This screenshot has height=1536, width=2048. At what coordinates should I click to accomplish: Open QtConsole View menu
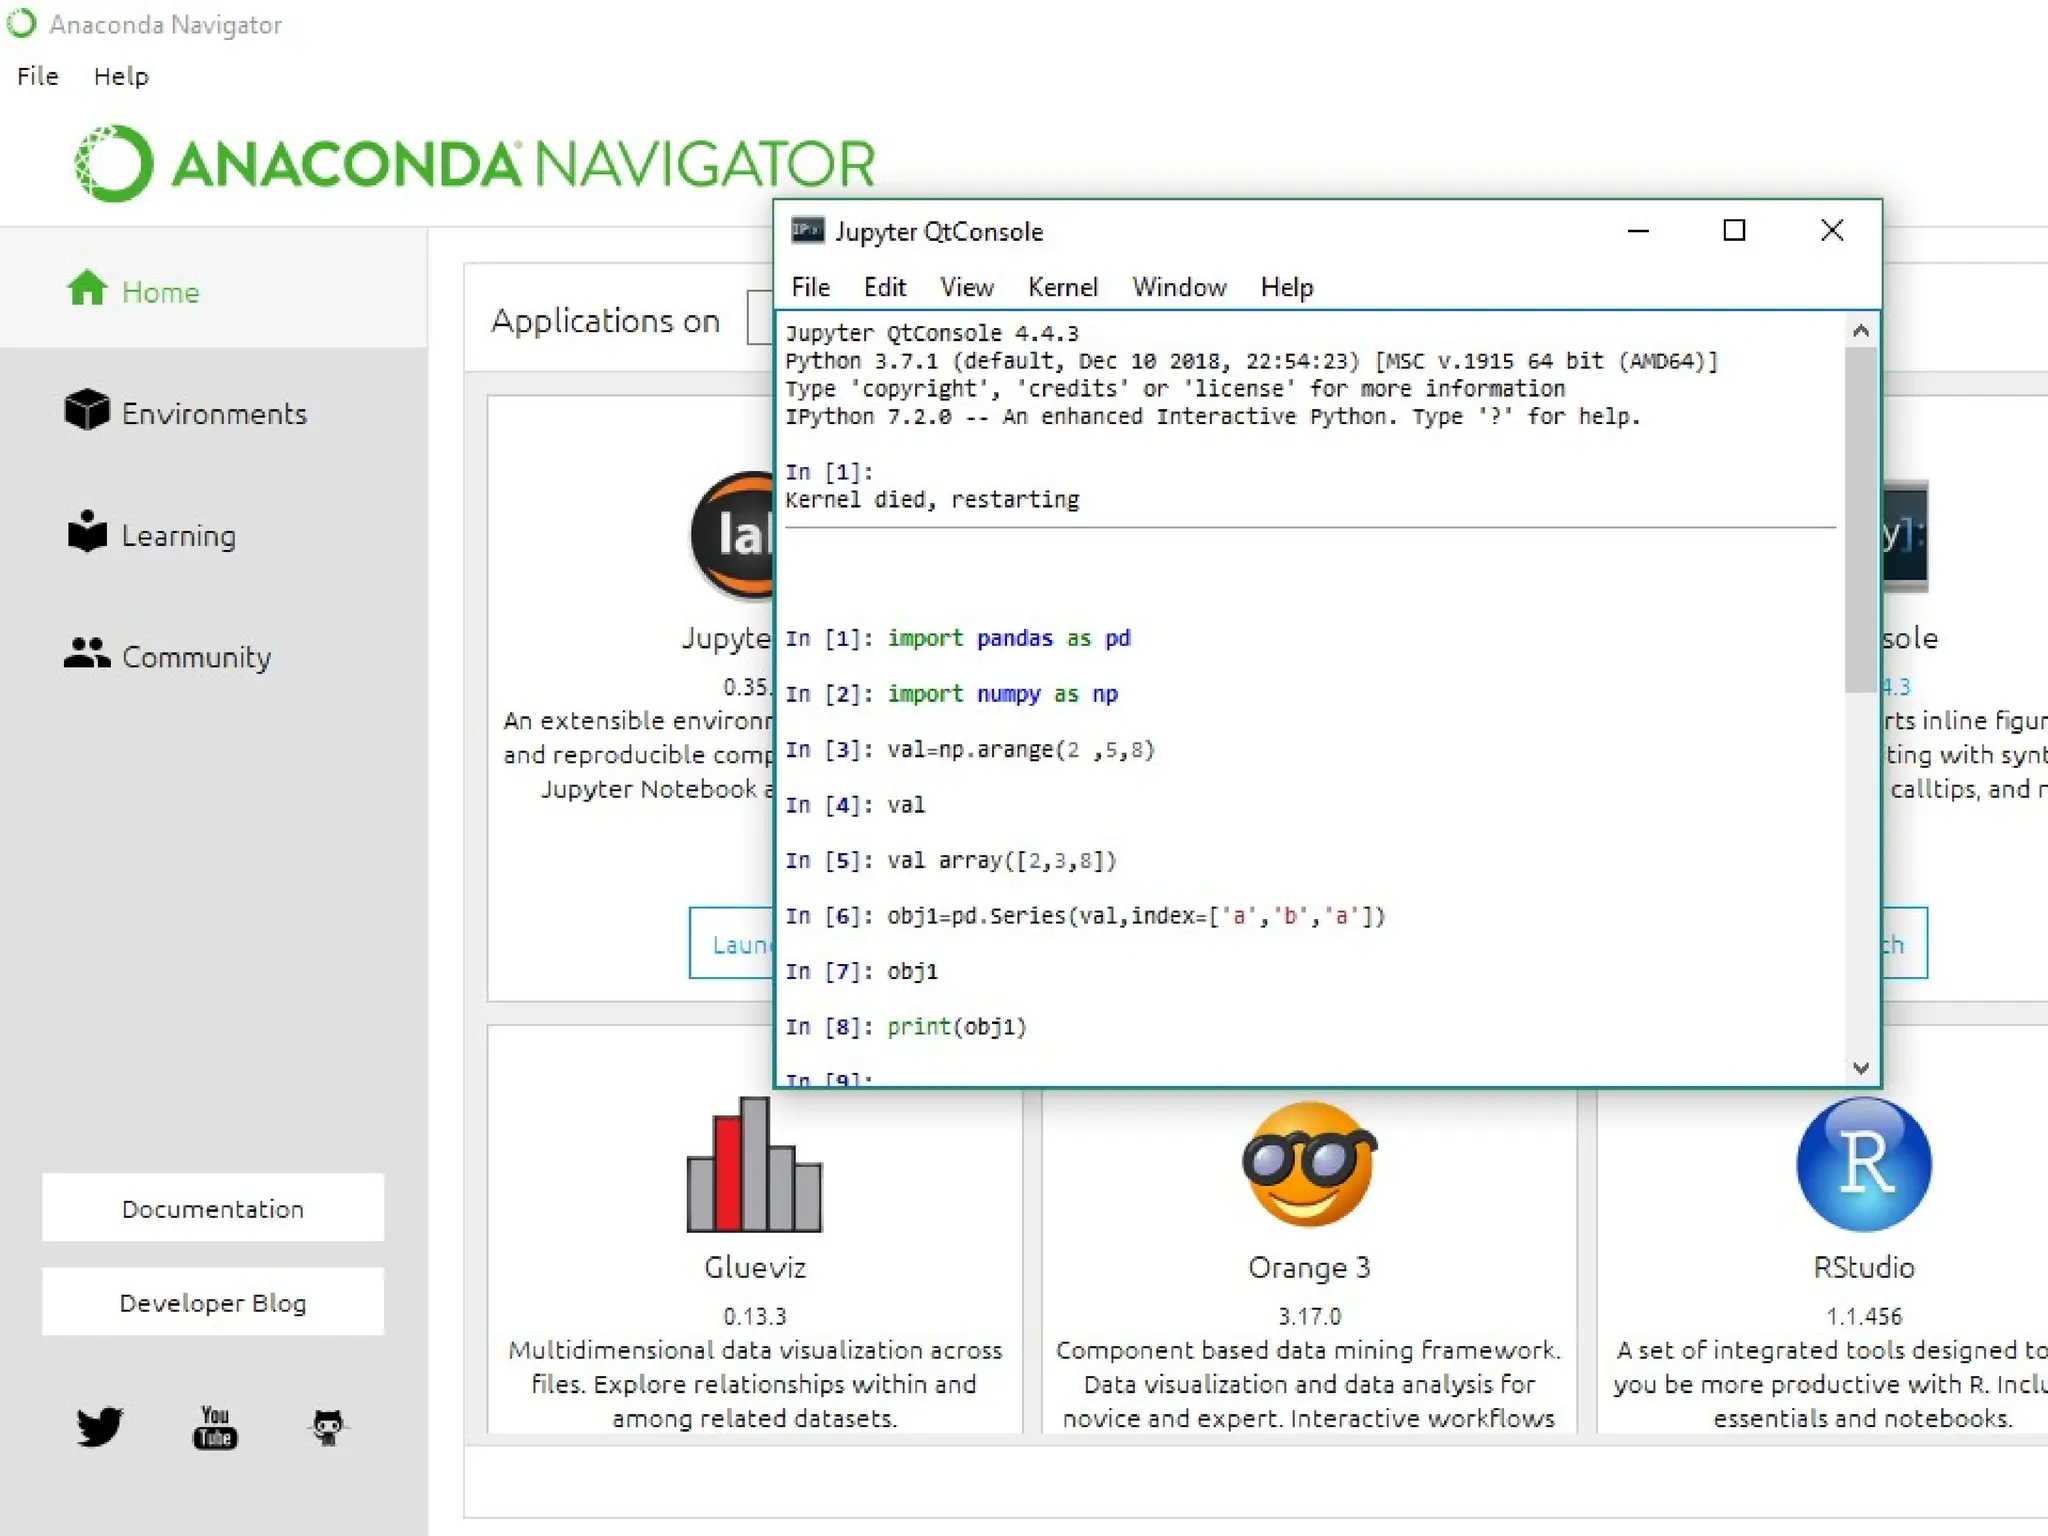967,288
